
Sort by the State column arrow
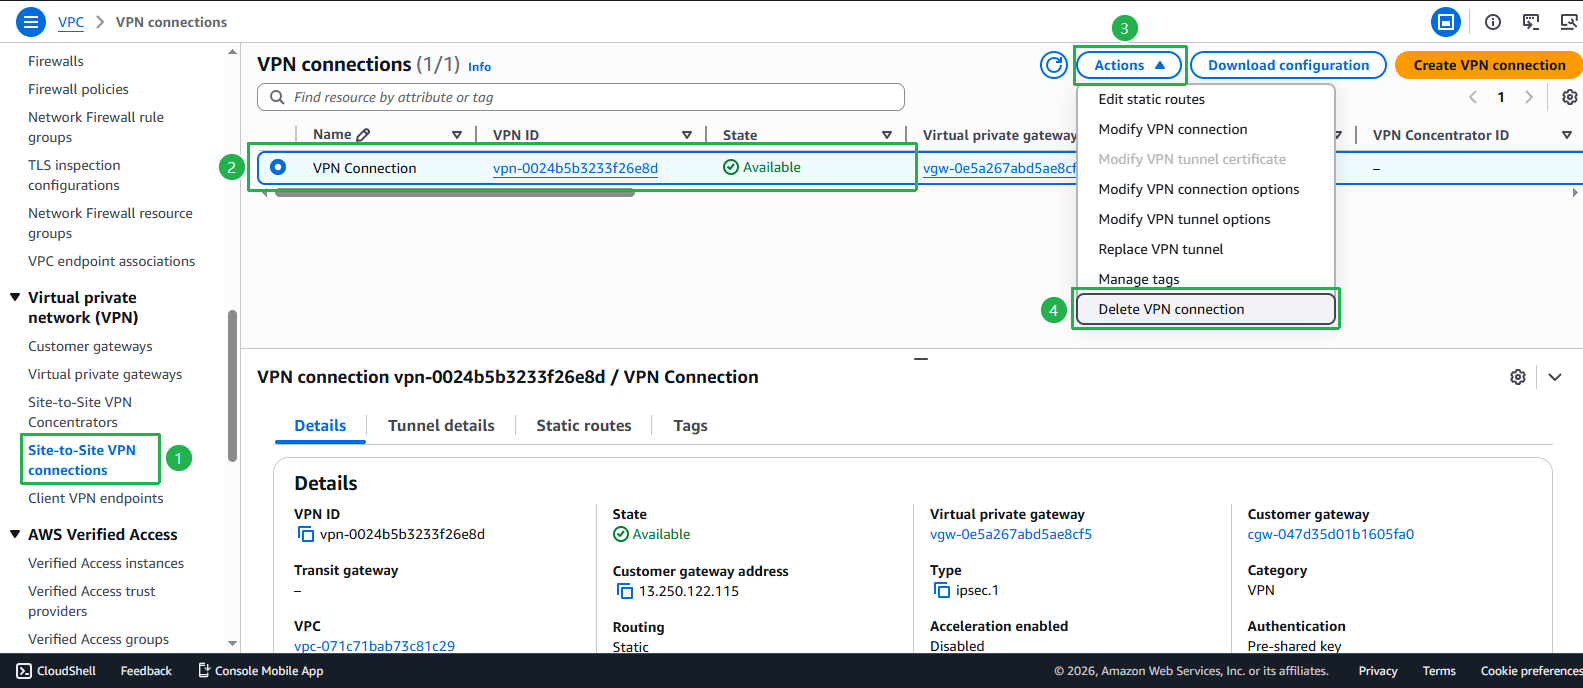887,135
